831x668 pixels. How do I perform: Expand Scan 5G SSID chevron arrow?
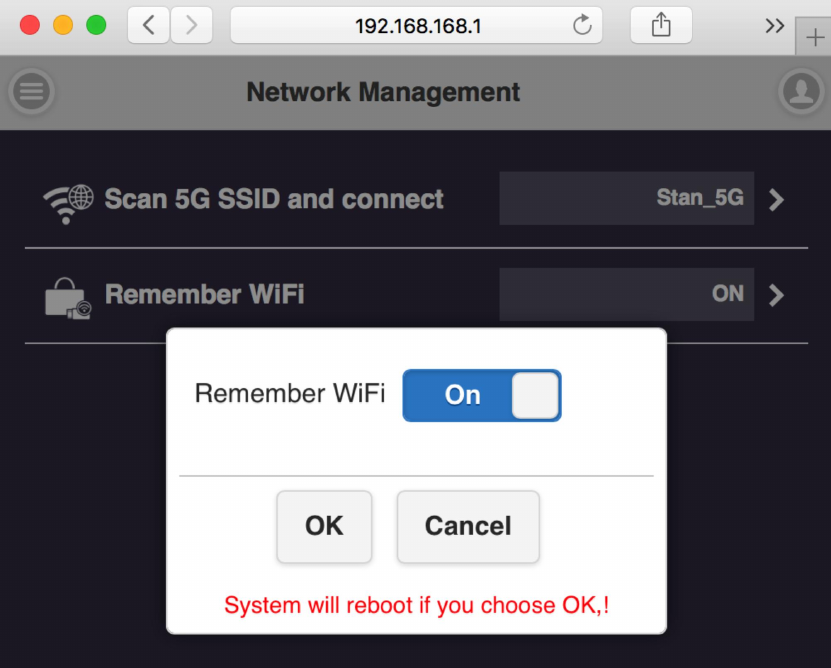[777, 199]
